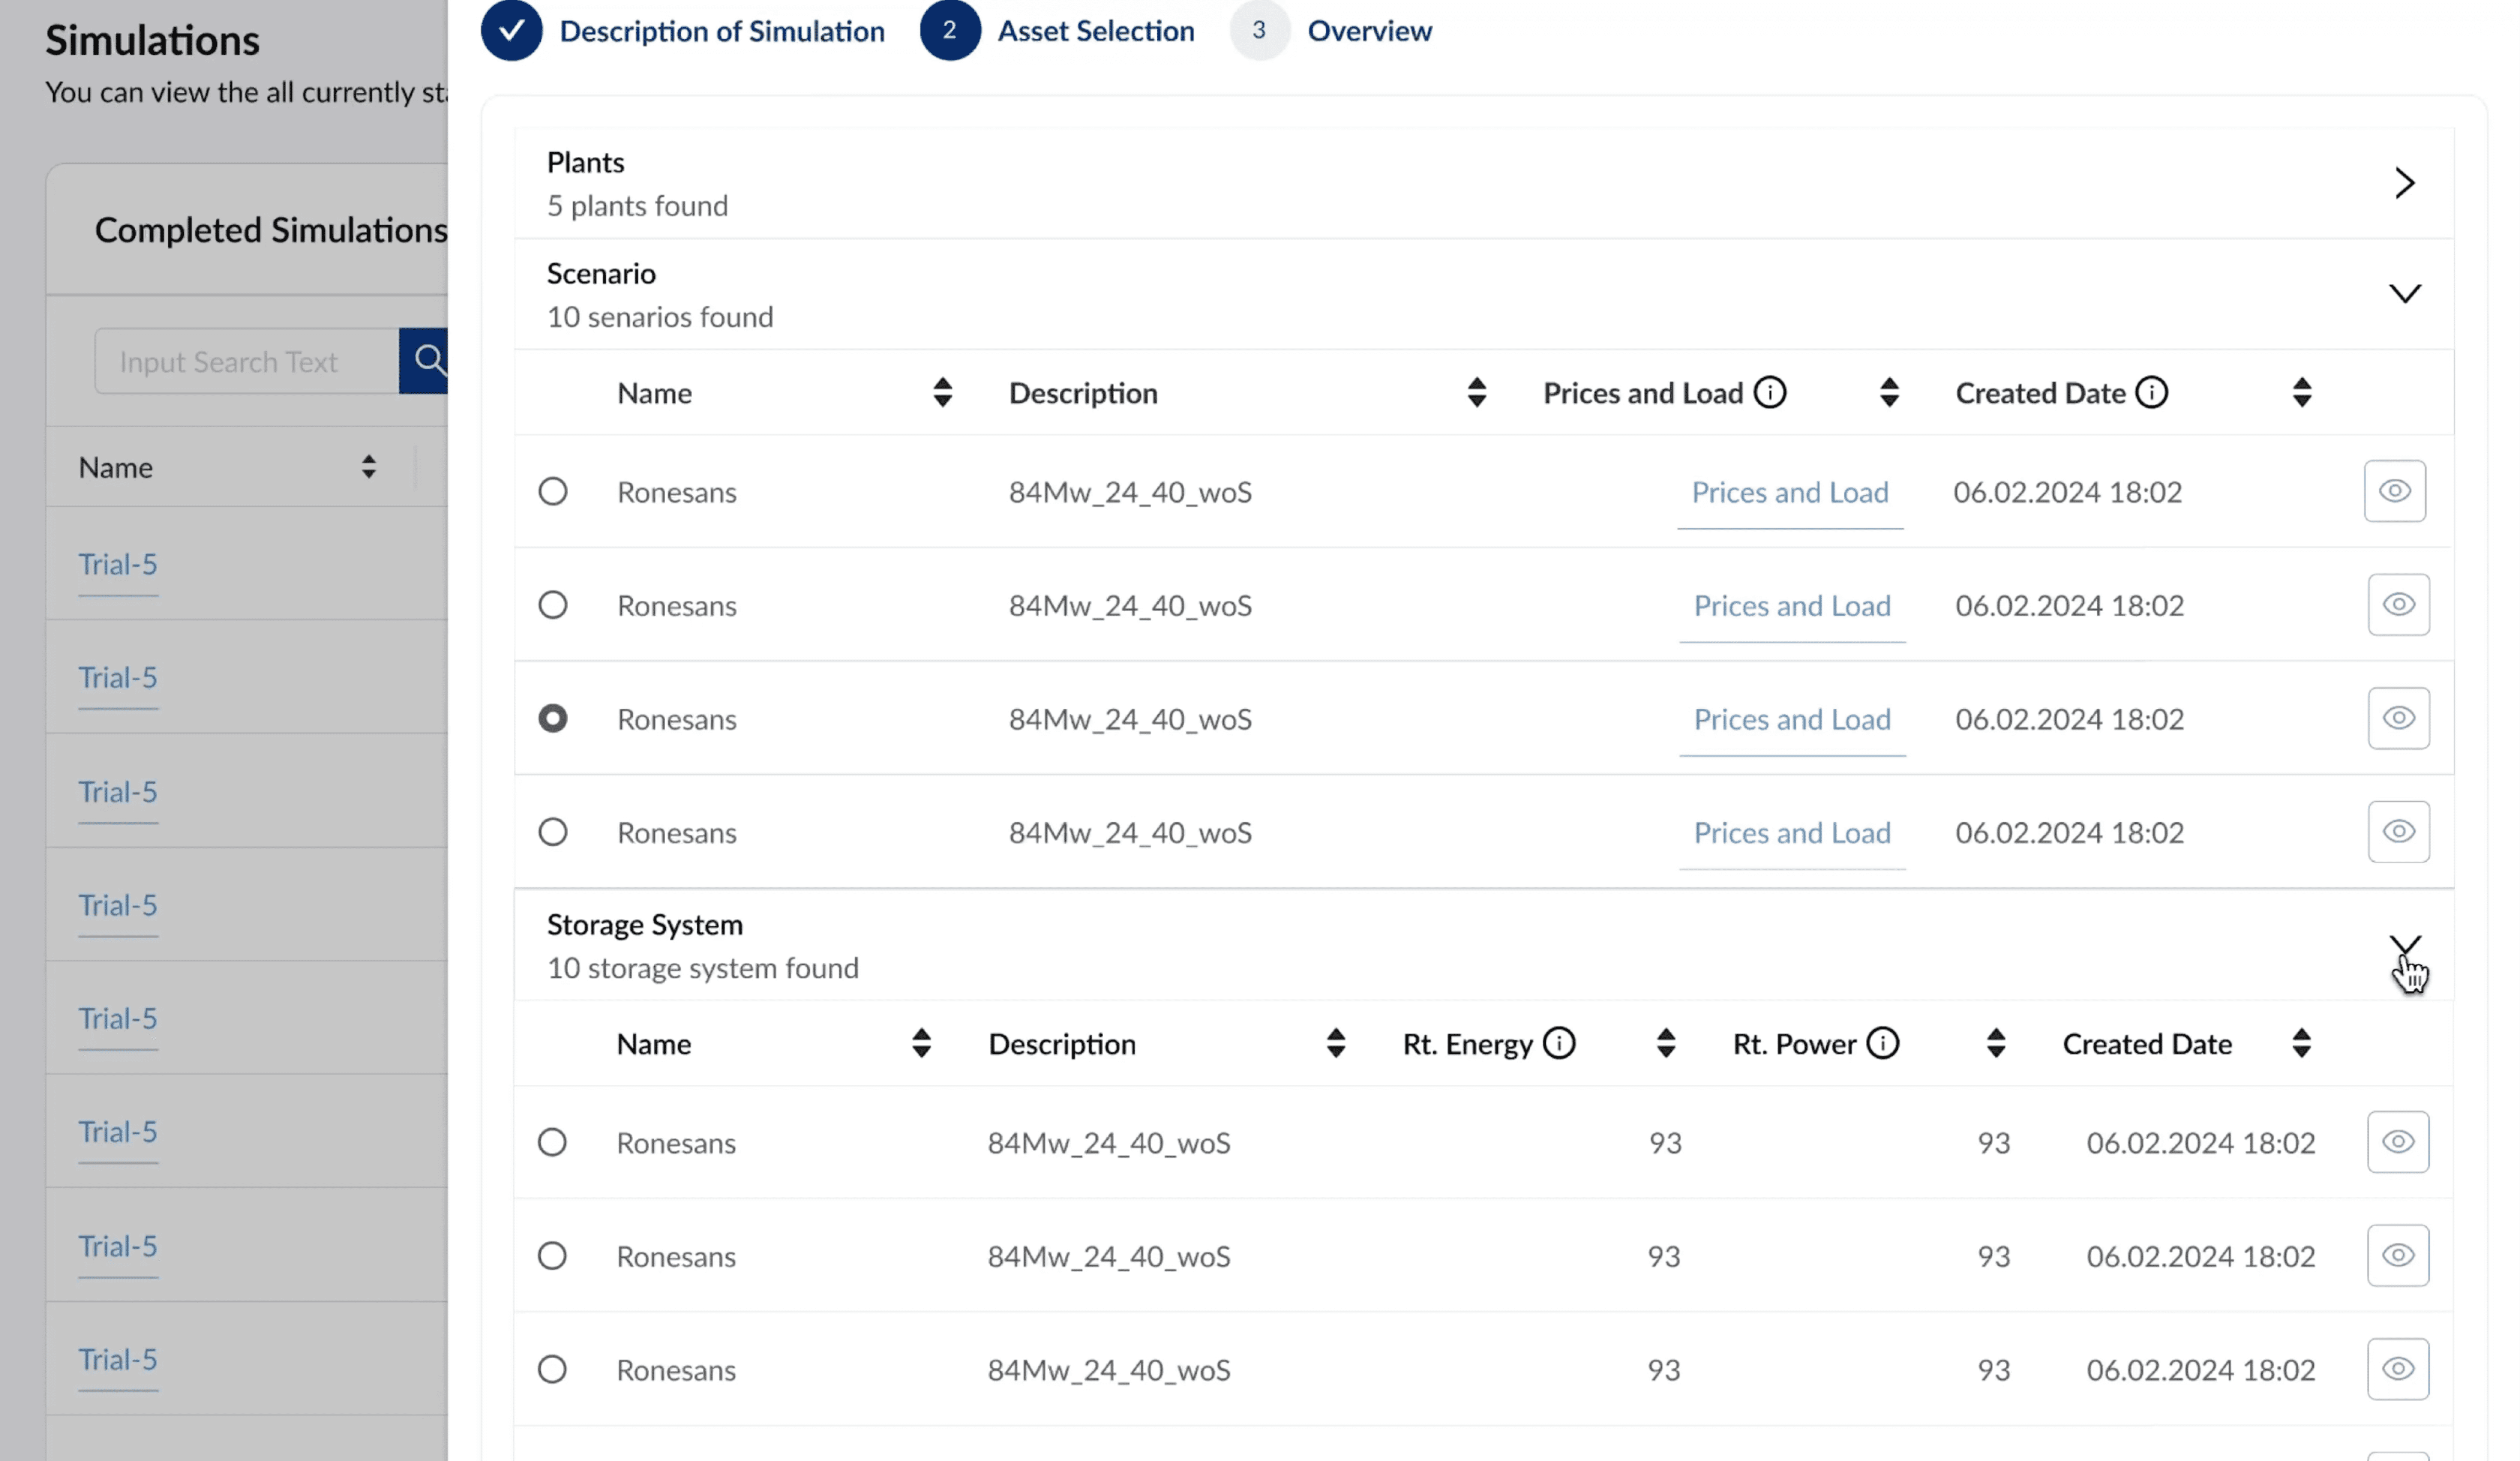Screen dimensions: 2520x1461
Task: Click the Rt. Energy info icon
Action: (1558, 1043)
